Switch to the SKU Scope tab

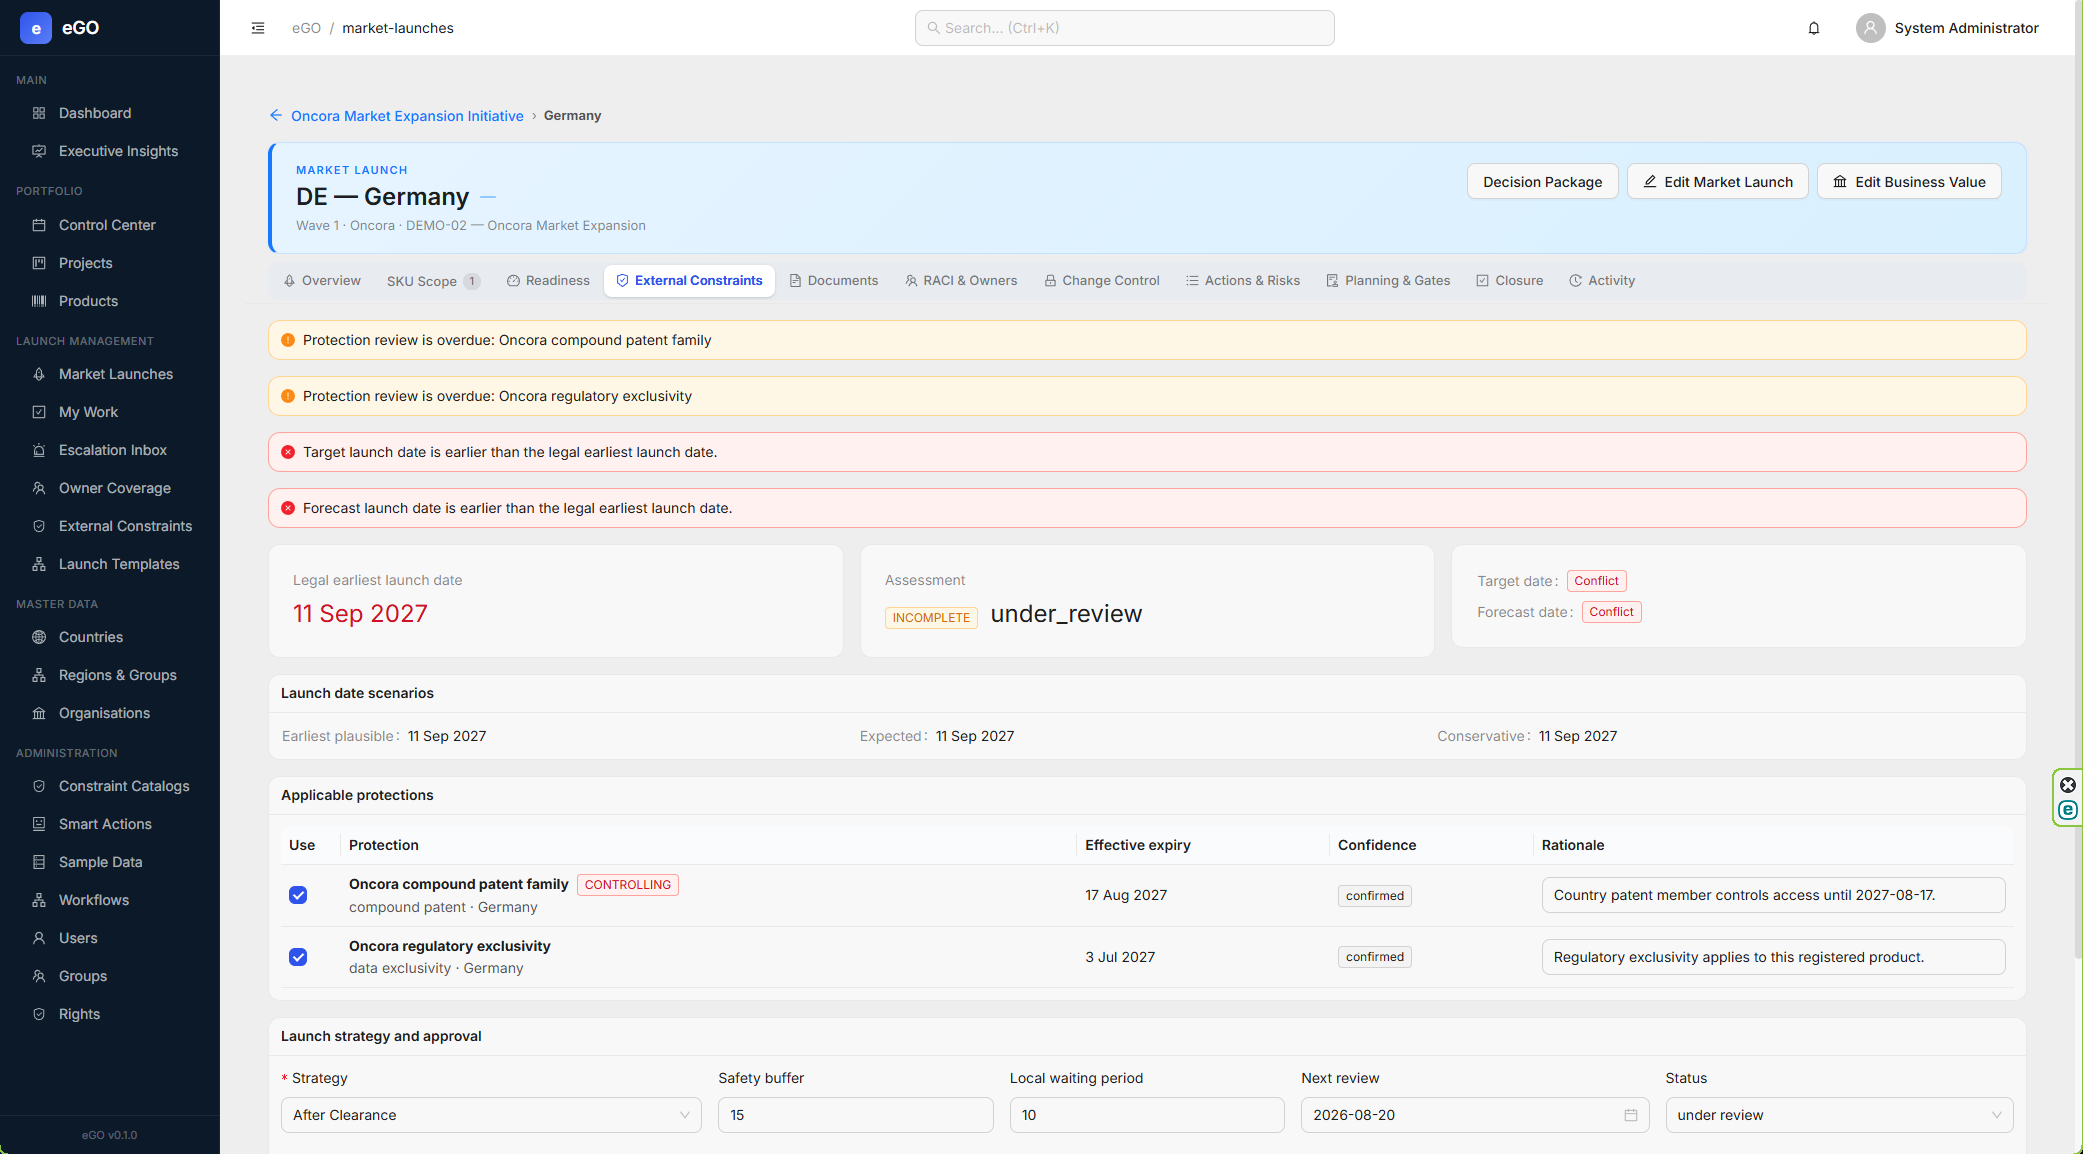(433, 281)
